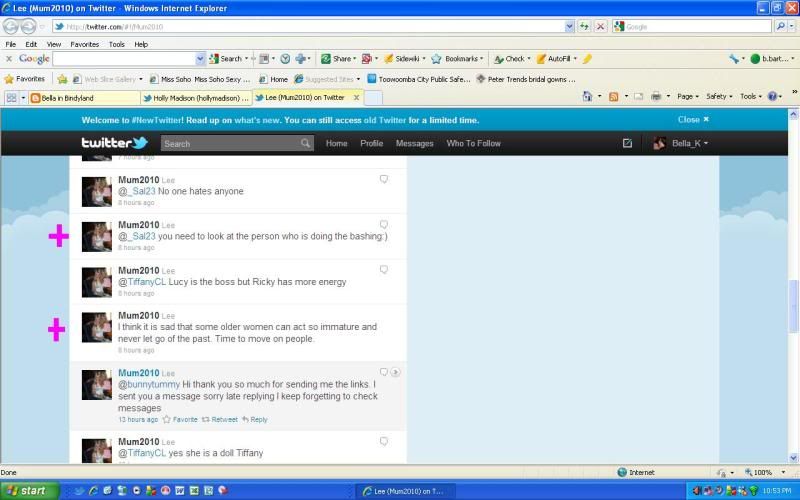Screen dimensions: 800x500
Task: Open Messages in Twitter navigation
Action: (x=414, y=143)
